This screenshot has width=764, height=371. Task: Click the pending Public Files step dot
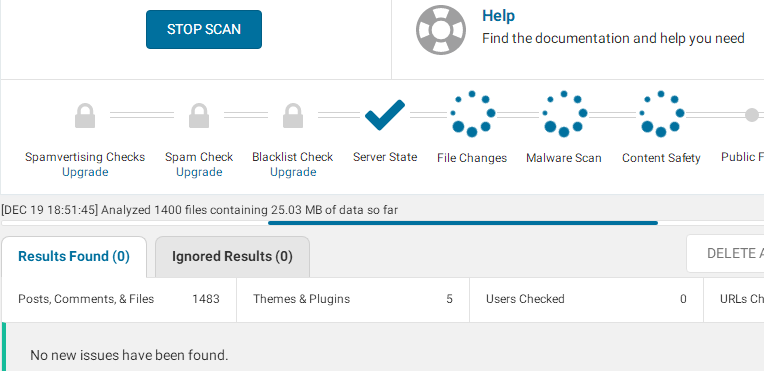[752, 115]
